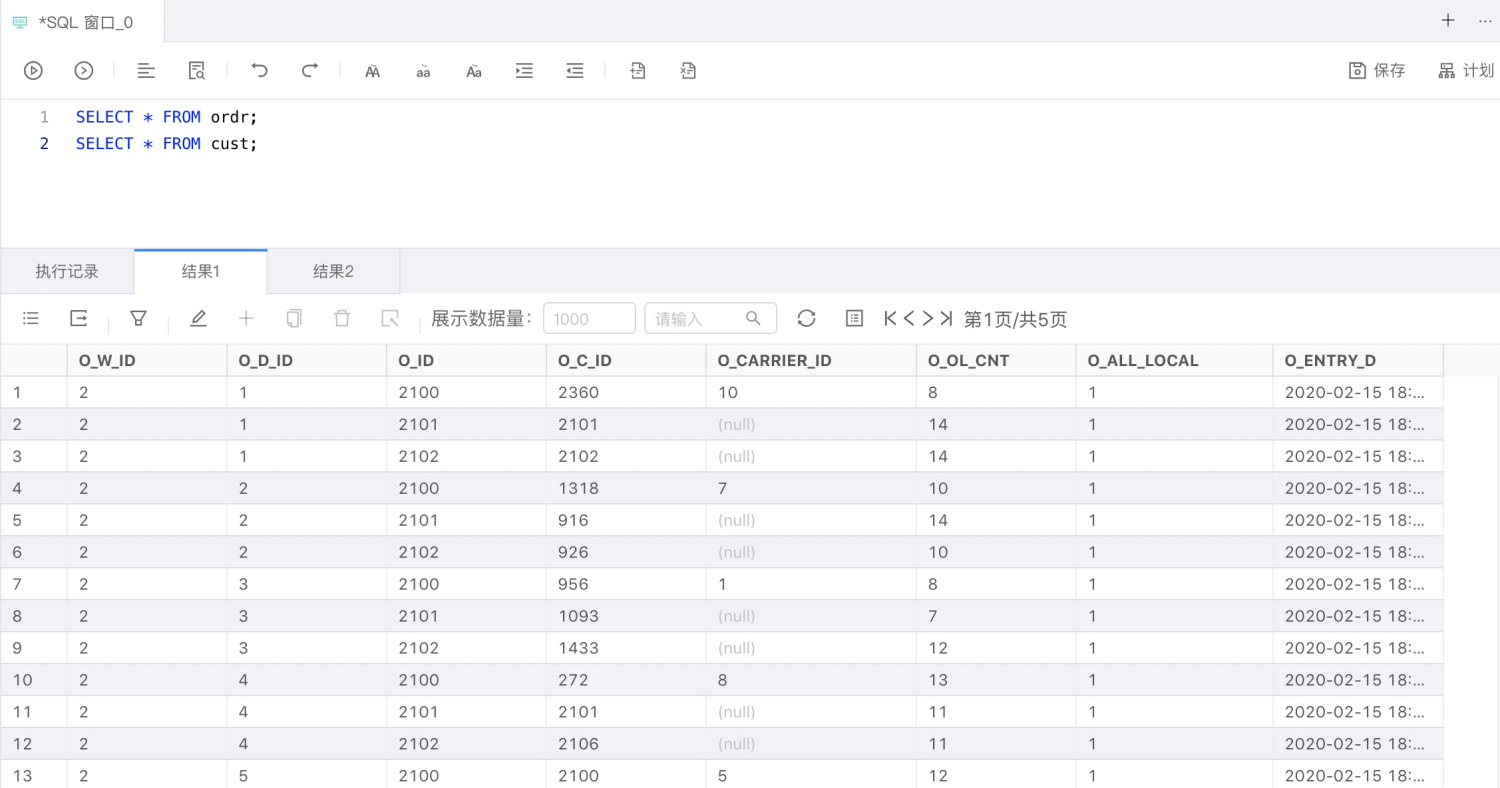The image size is (1500, 788).
Task: Click the O_C_ID column header
Action: [x=626, y=360]
